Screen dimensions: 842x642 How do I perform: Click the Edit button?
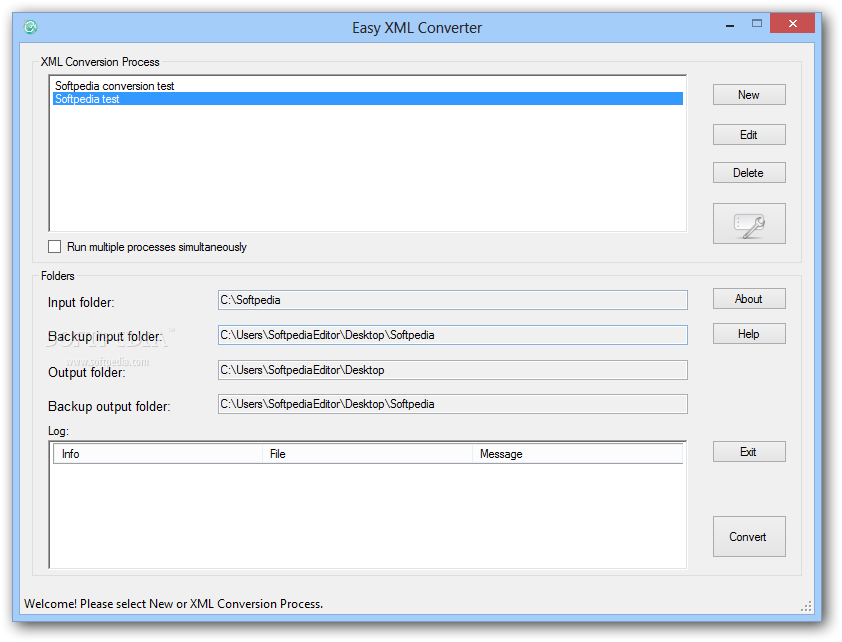point(749,135)
